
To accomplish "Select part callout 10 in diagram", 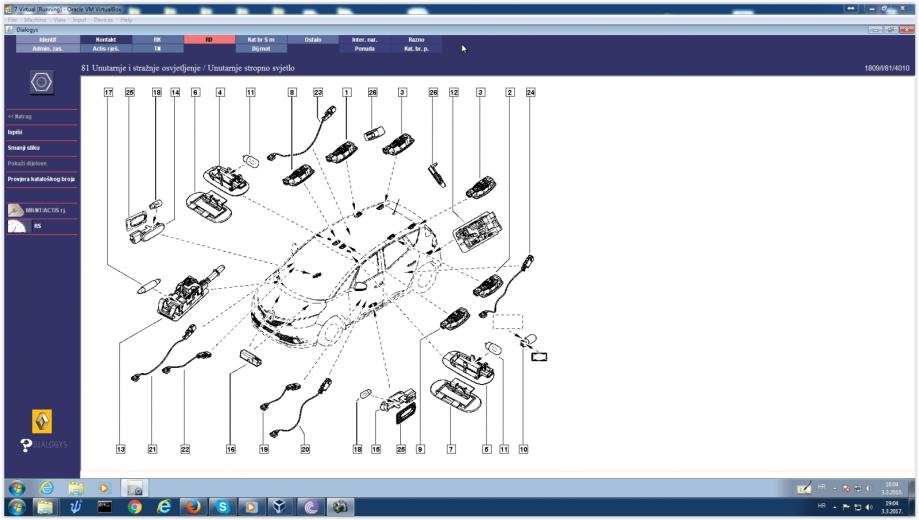I will (523, 449).
